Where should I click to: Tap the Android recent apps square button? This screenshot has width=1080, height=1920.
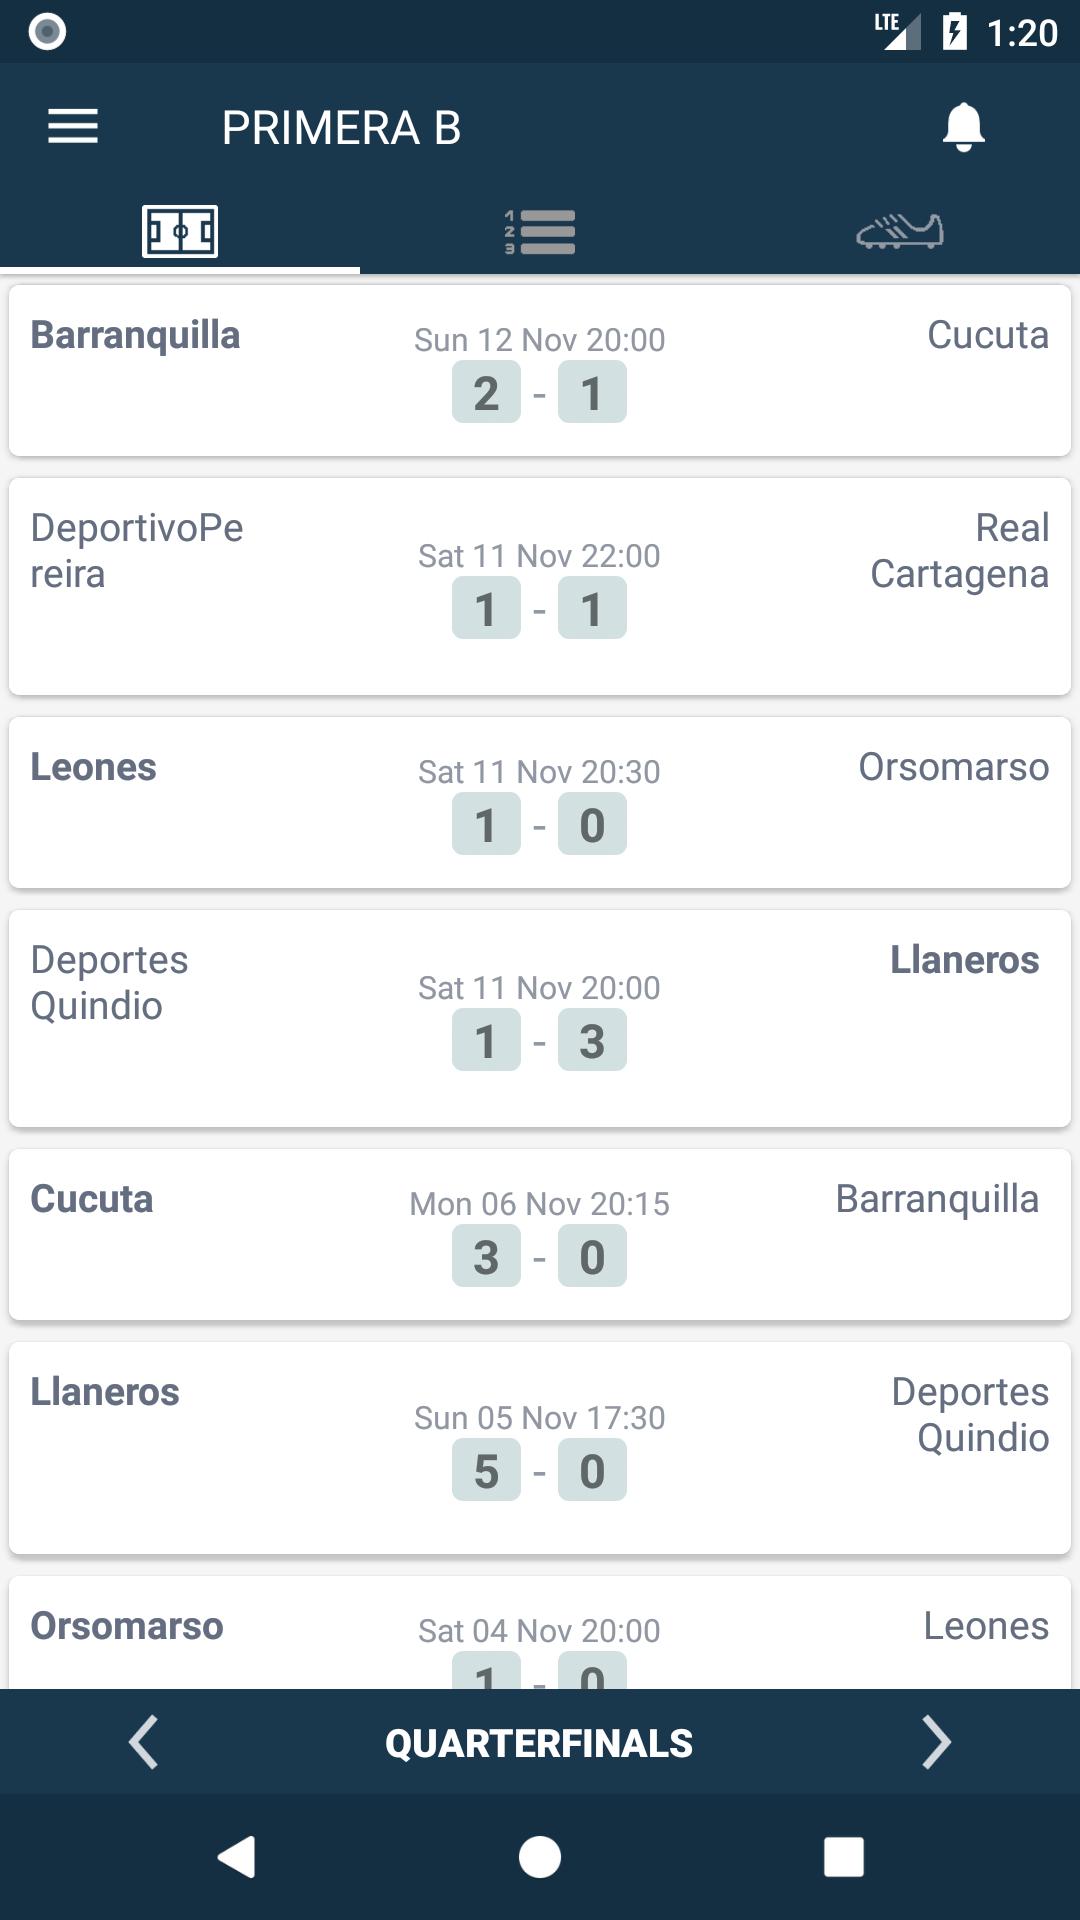coord(843,1857)
